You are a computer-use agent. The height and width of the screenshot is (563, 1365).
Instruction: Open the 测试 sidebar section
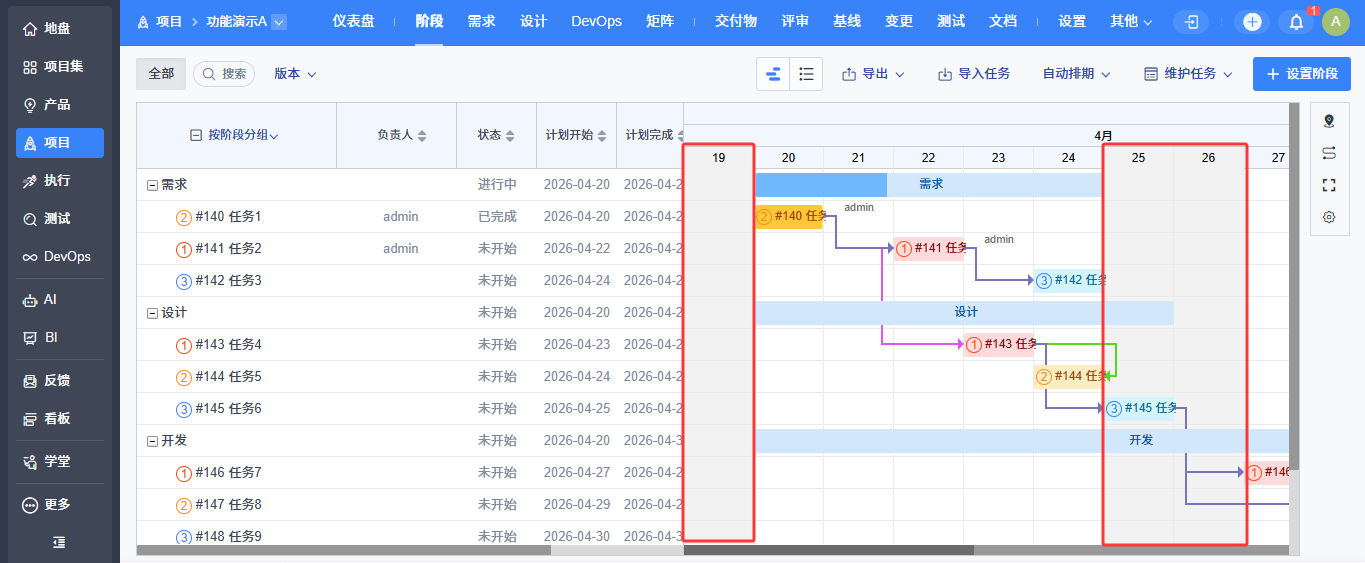60,219
